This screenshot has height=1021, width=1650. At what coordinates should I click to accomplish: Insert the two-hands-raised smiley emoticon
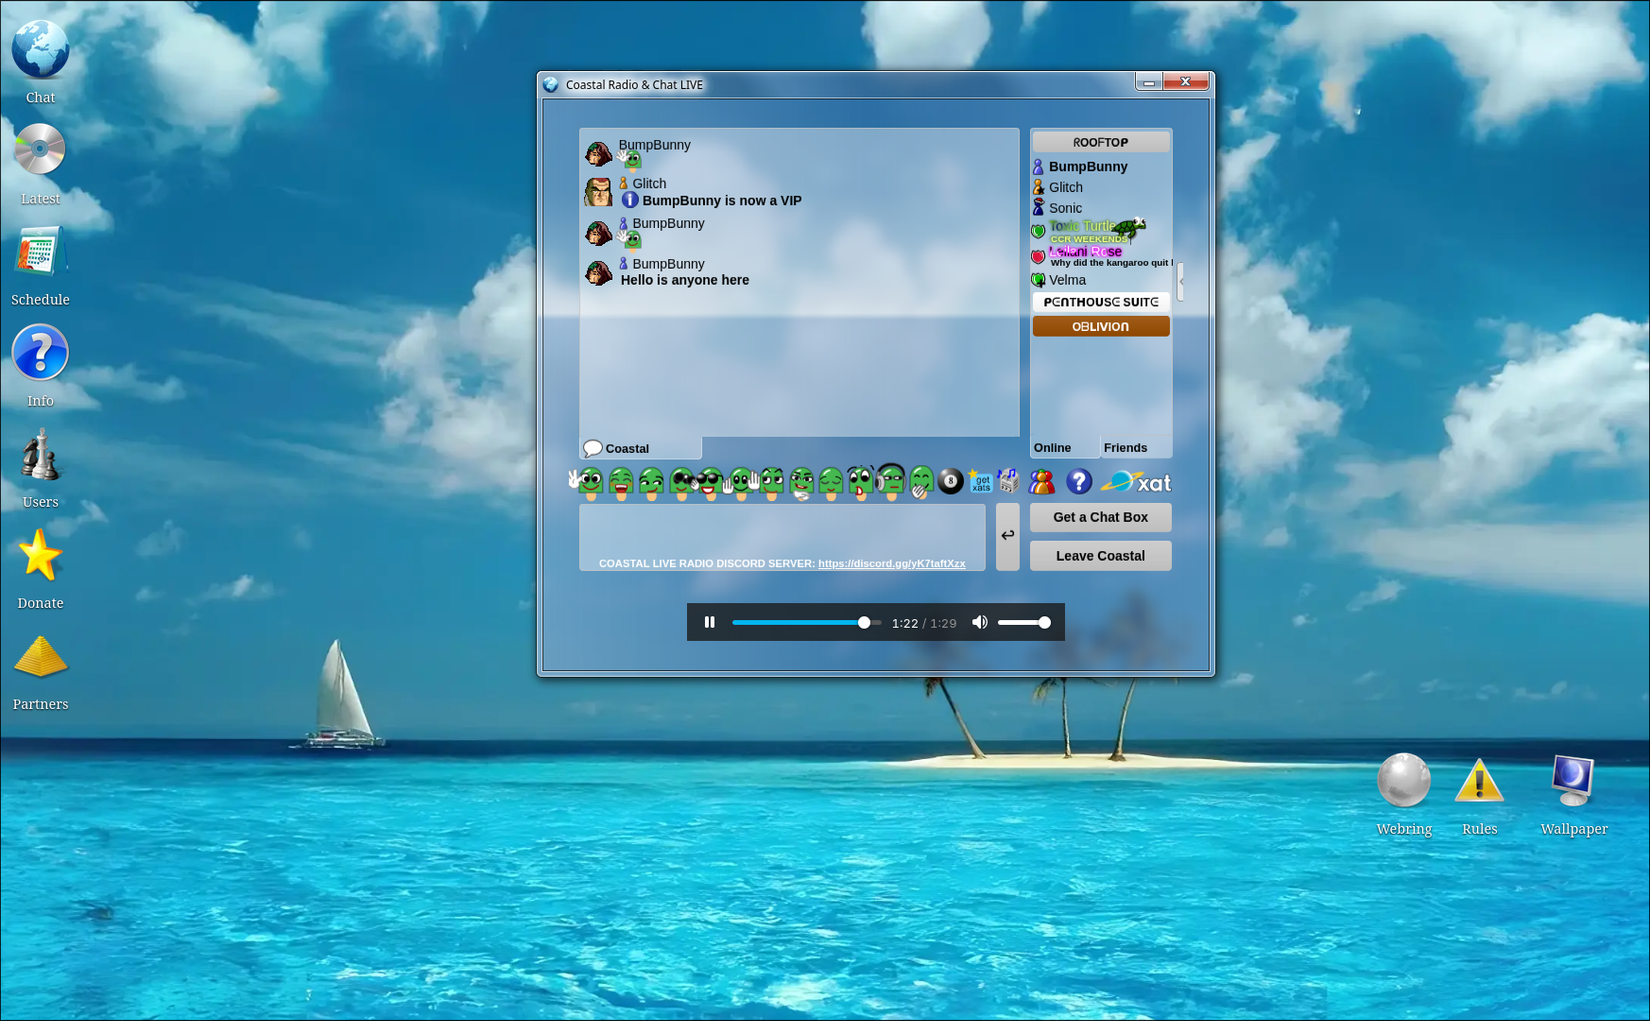tap(741, 483)
